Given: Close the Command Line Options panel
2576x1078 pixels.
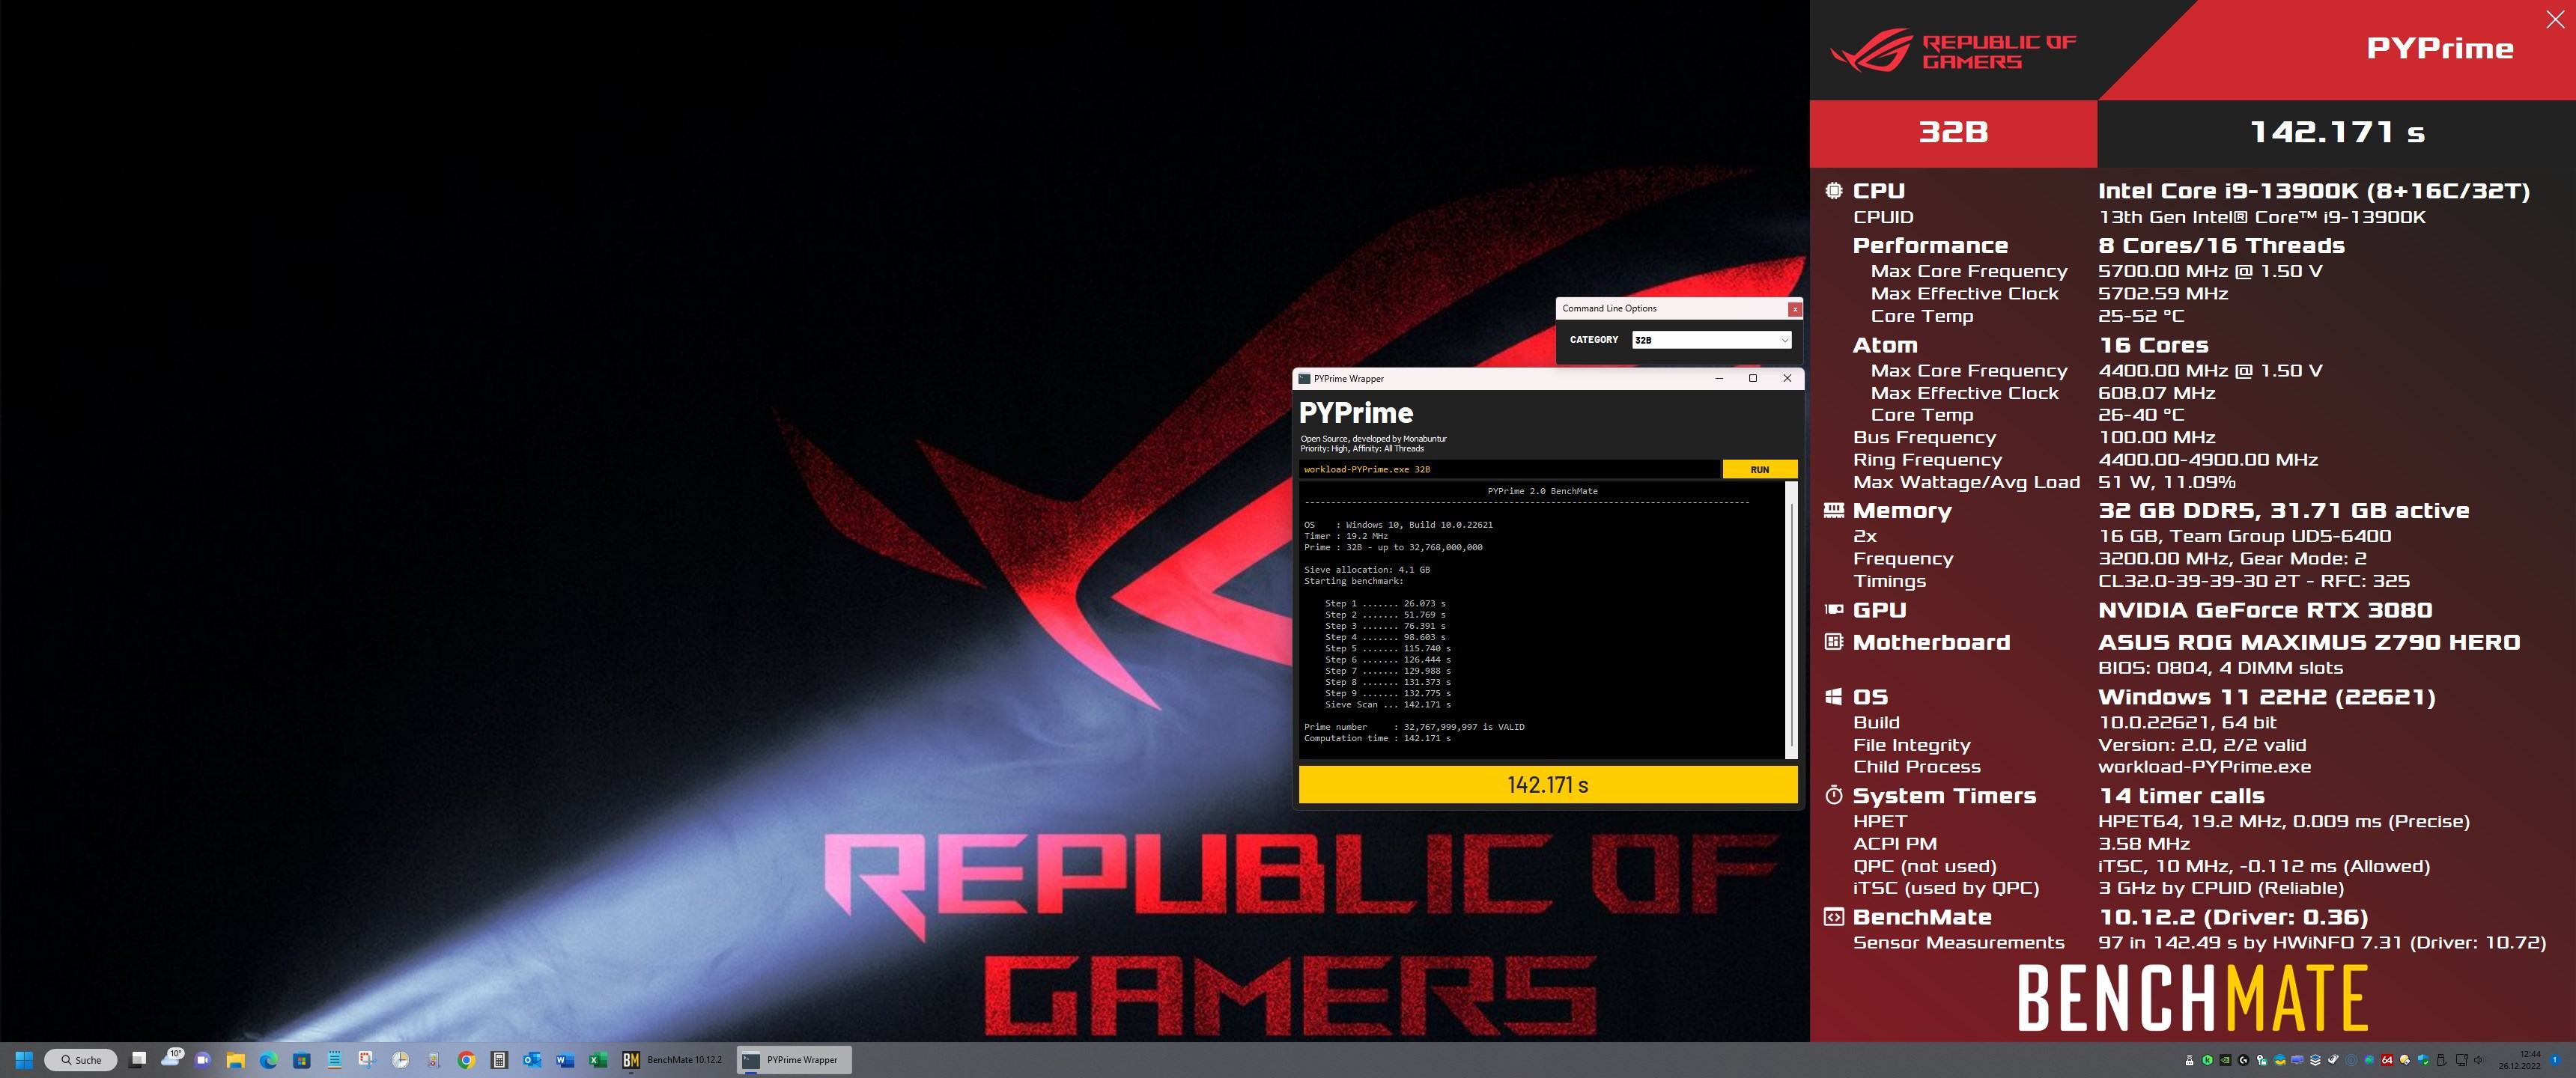Looking at the screenshot, I should pyautogui.click(x=1795, y=309).
